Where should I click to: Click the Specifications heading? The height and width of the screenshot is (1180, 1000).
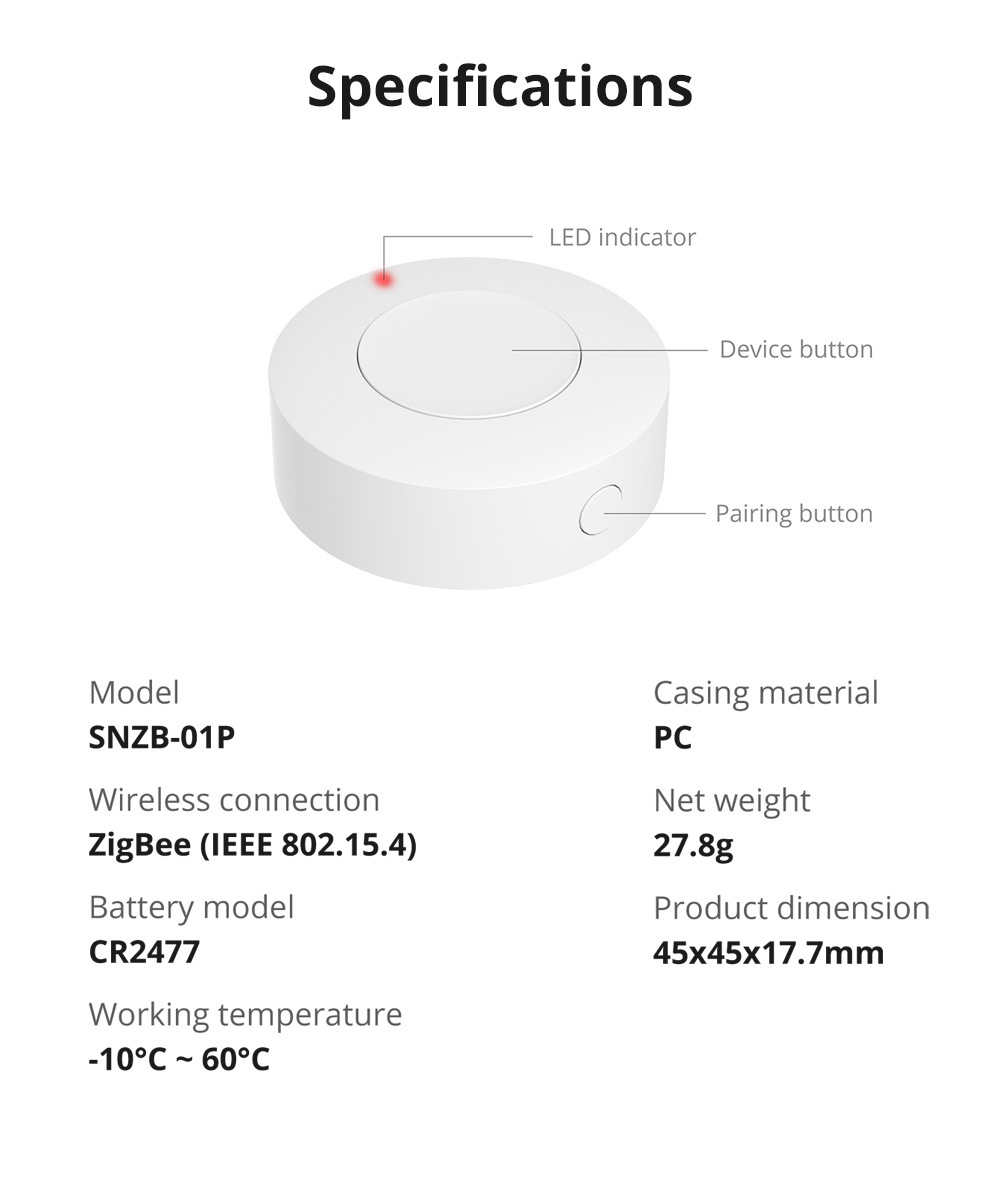point(500,87)
